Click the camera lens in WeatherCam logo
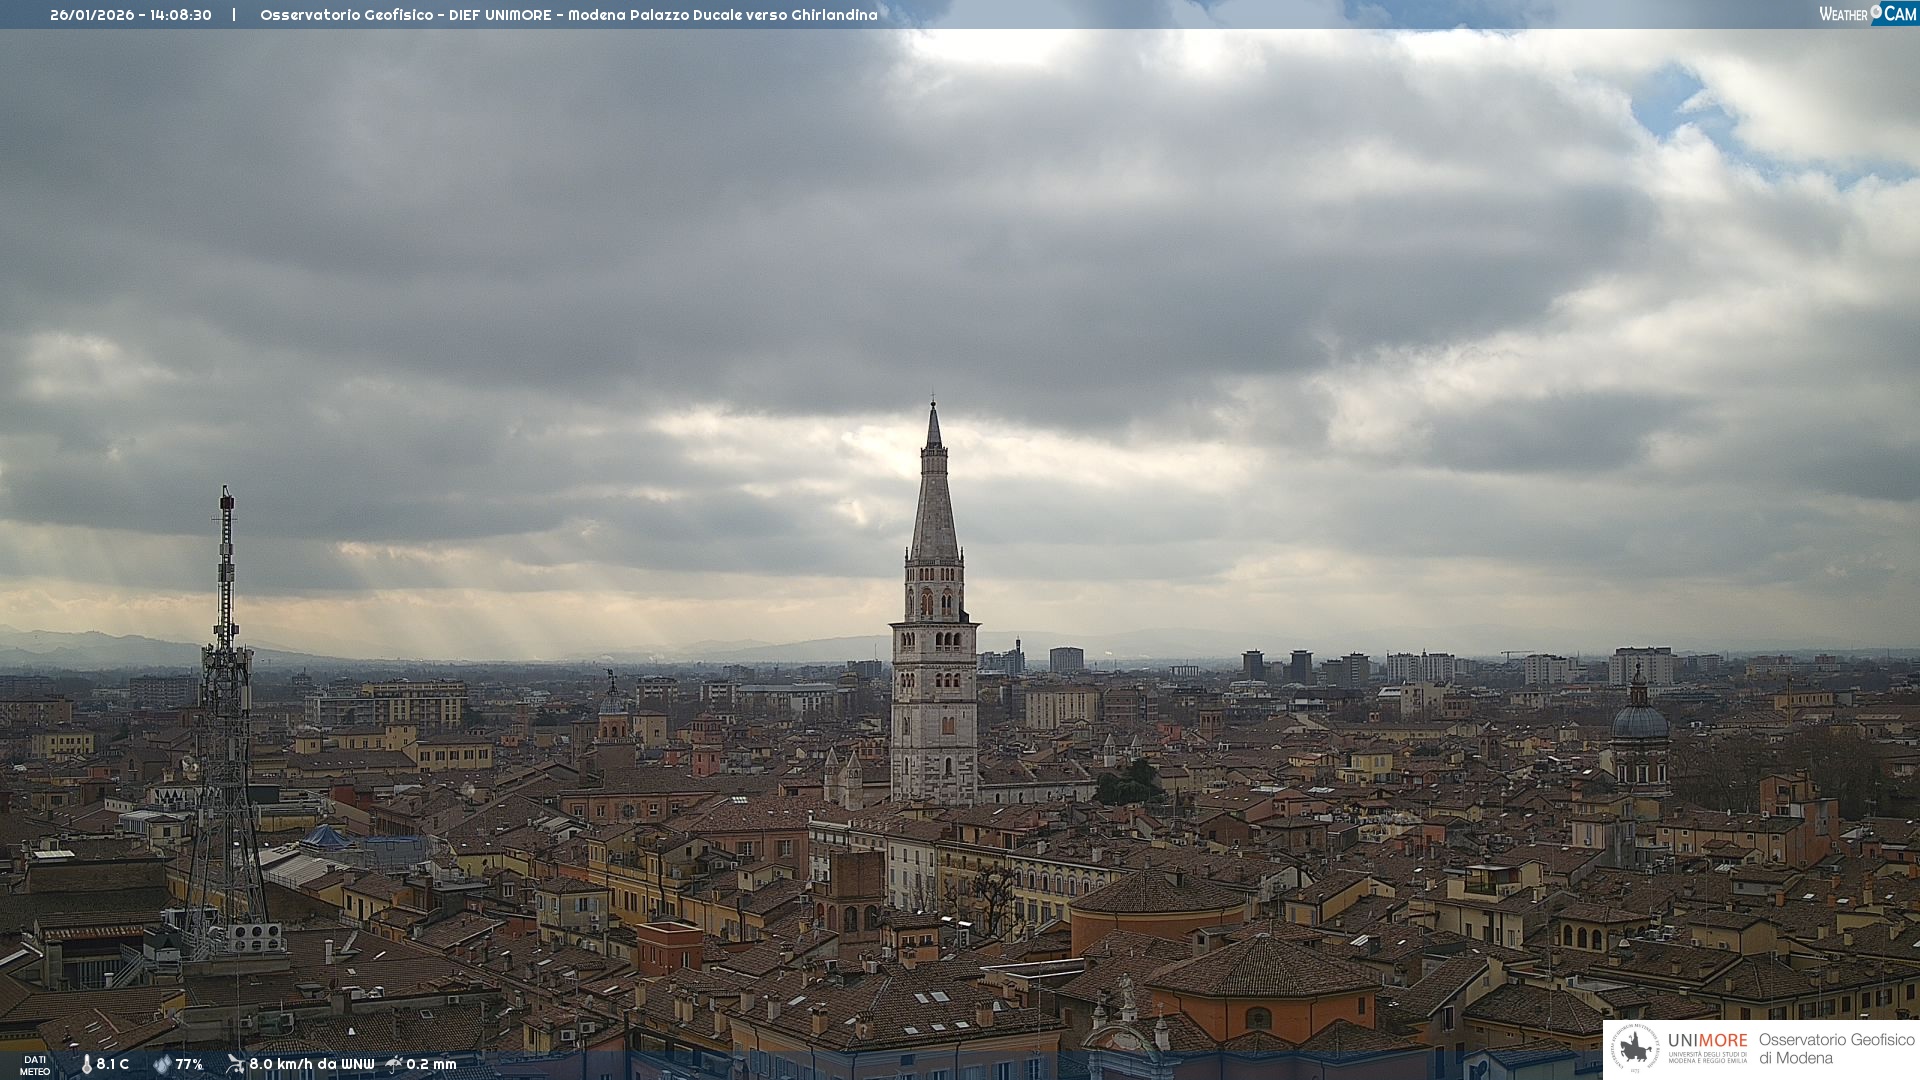The image size is (1920, 1080). (1877, 10)
